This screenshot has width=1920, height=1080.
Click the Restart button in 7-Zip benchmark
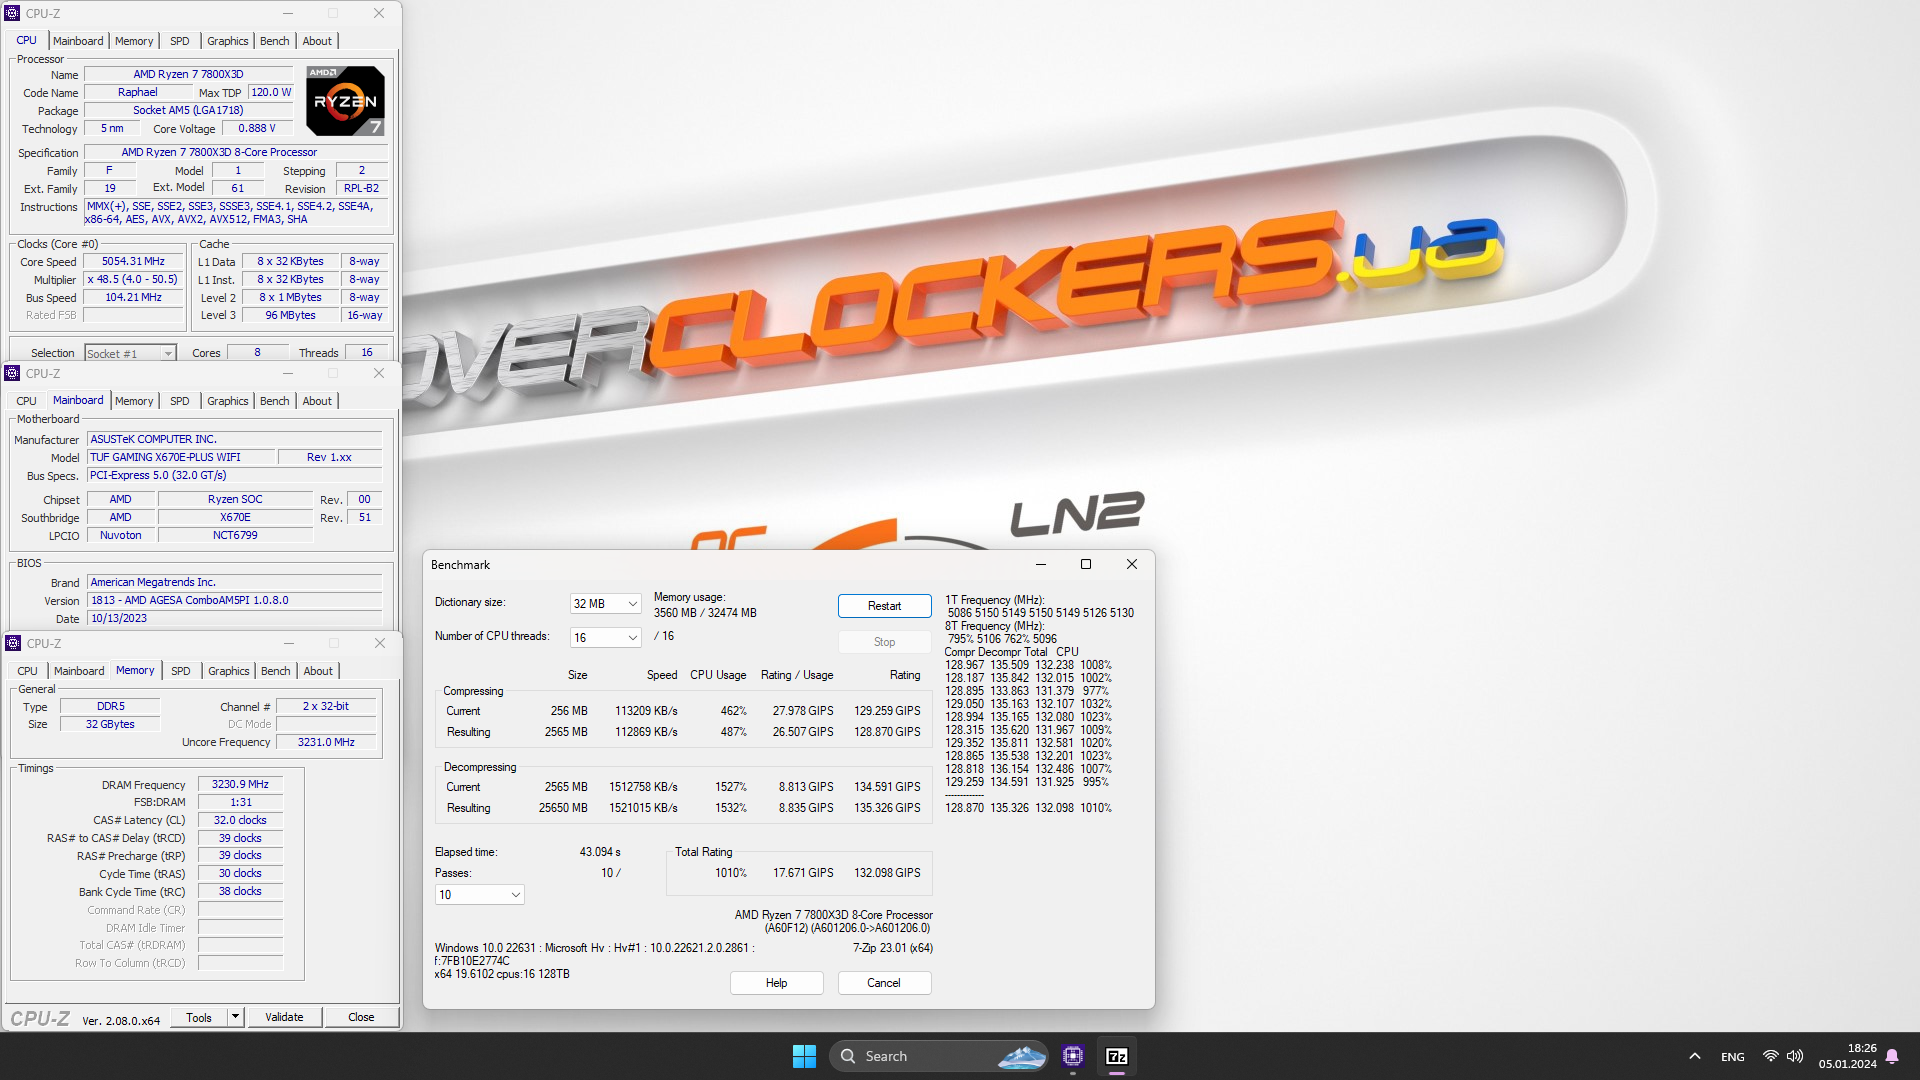click(884, 605)
